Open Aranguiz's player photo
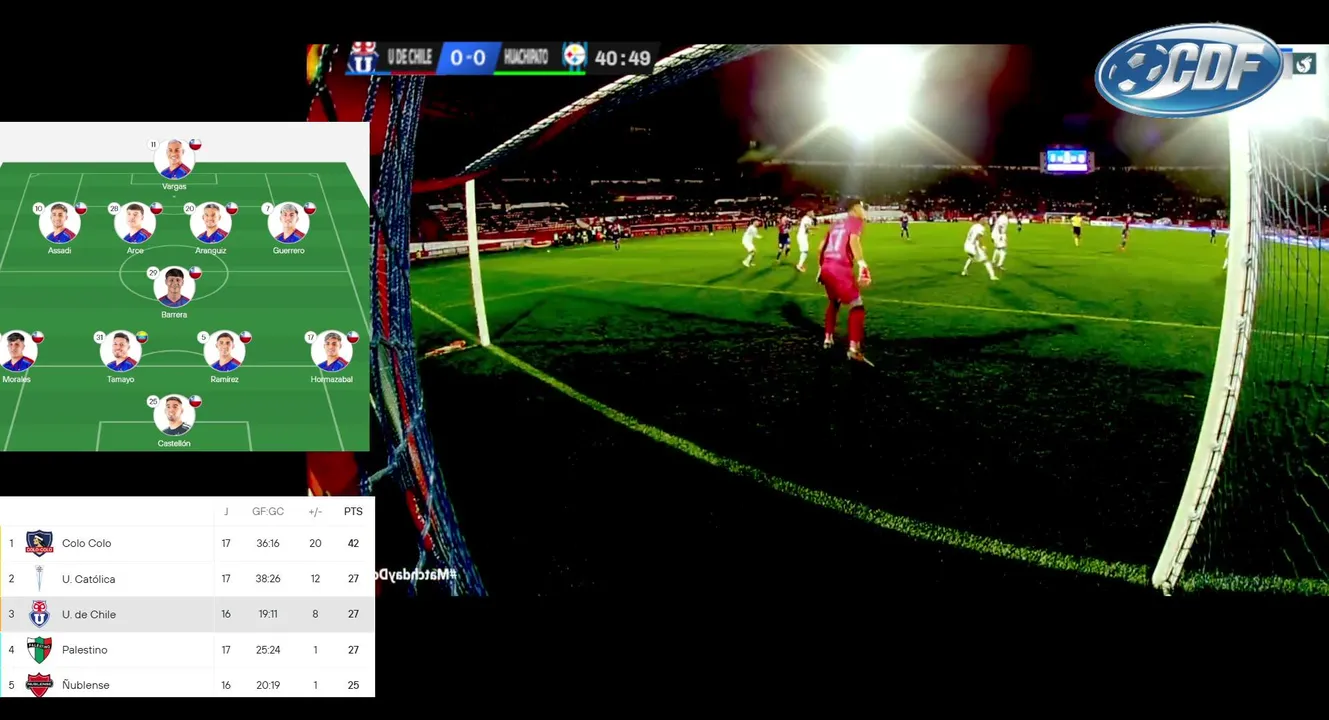 pyautogui.click(x=210, y=223)
